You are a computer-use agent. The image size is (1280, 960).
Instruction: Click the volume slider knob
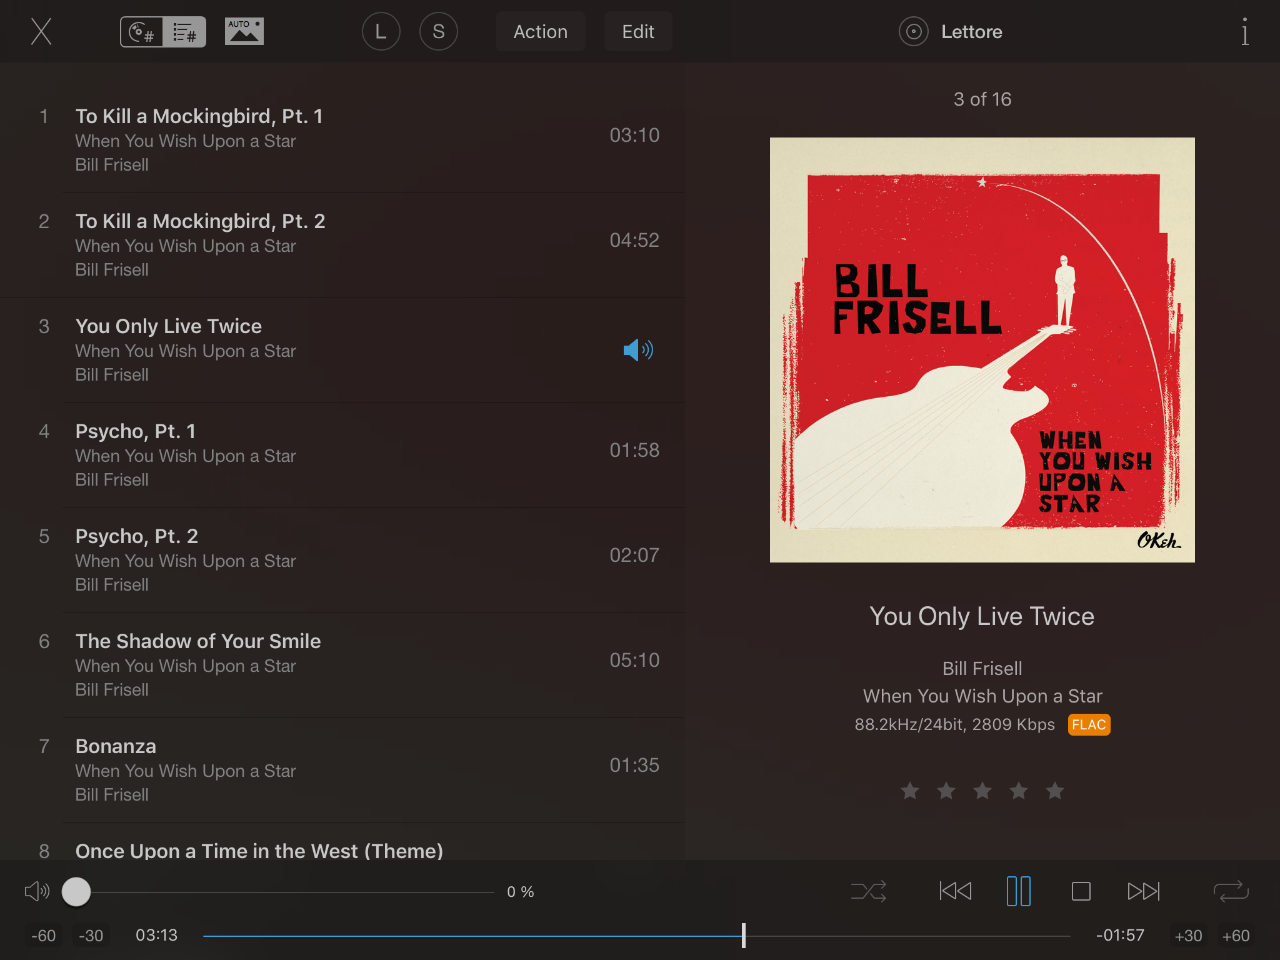[76, 891]
